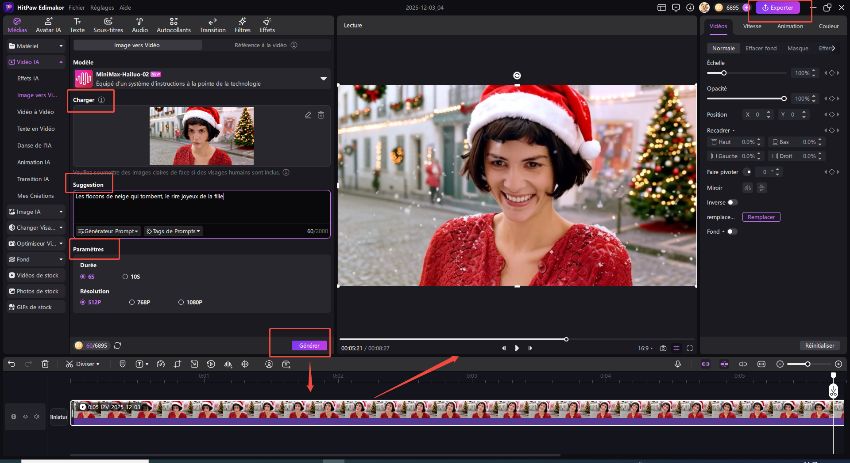Image resolution: width=850 pixels, height=463 pixels.
Task: Click the Générer button
Action: point(310,345)
